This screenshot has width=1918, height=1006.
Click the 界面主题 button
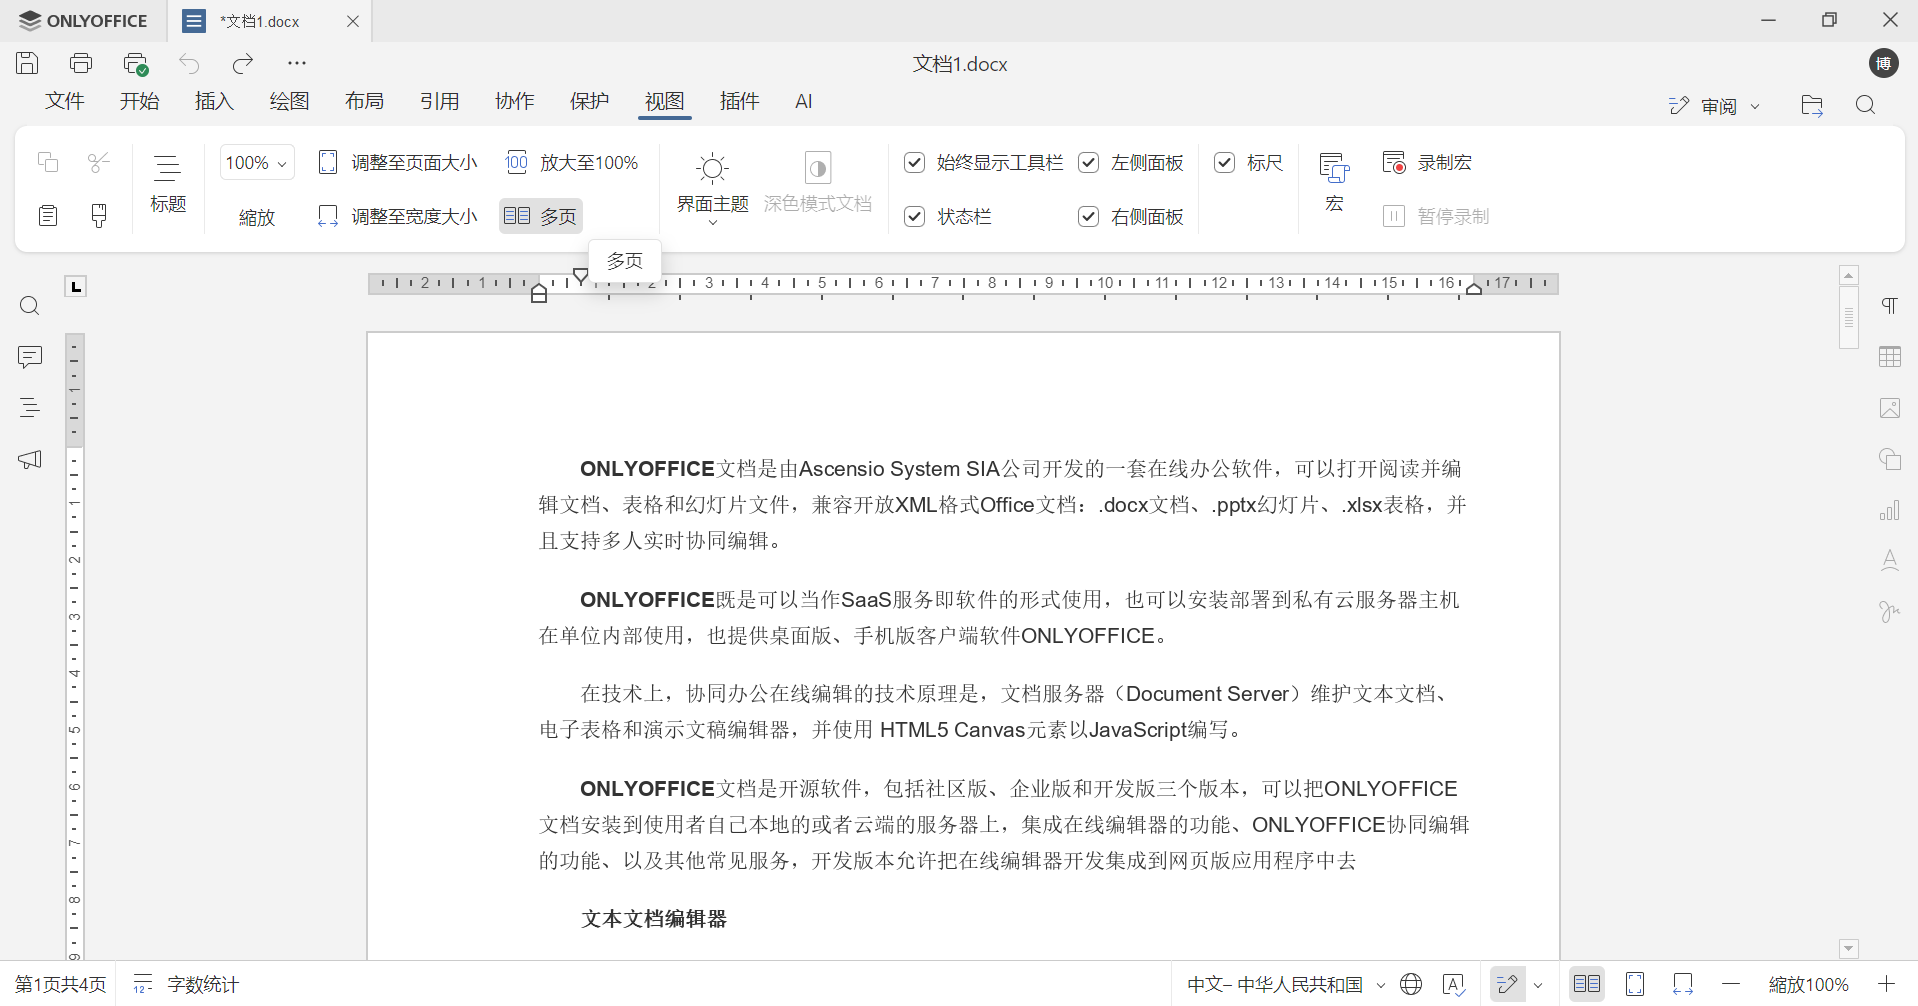(711, 186)
